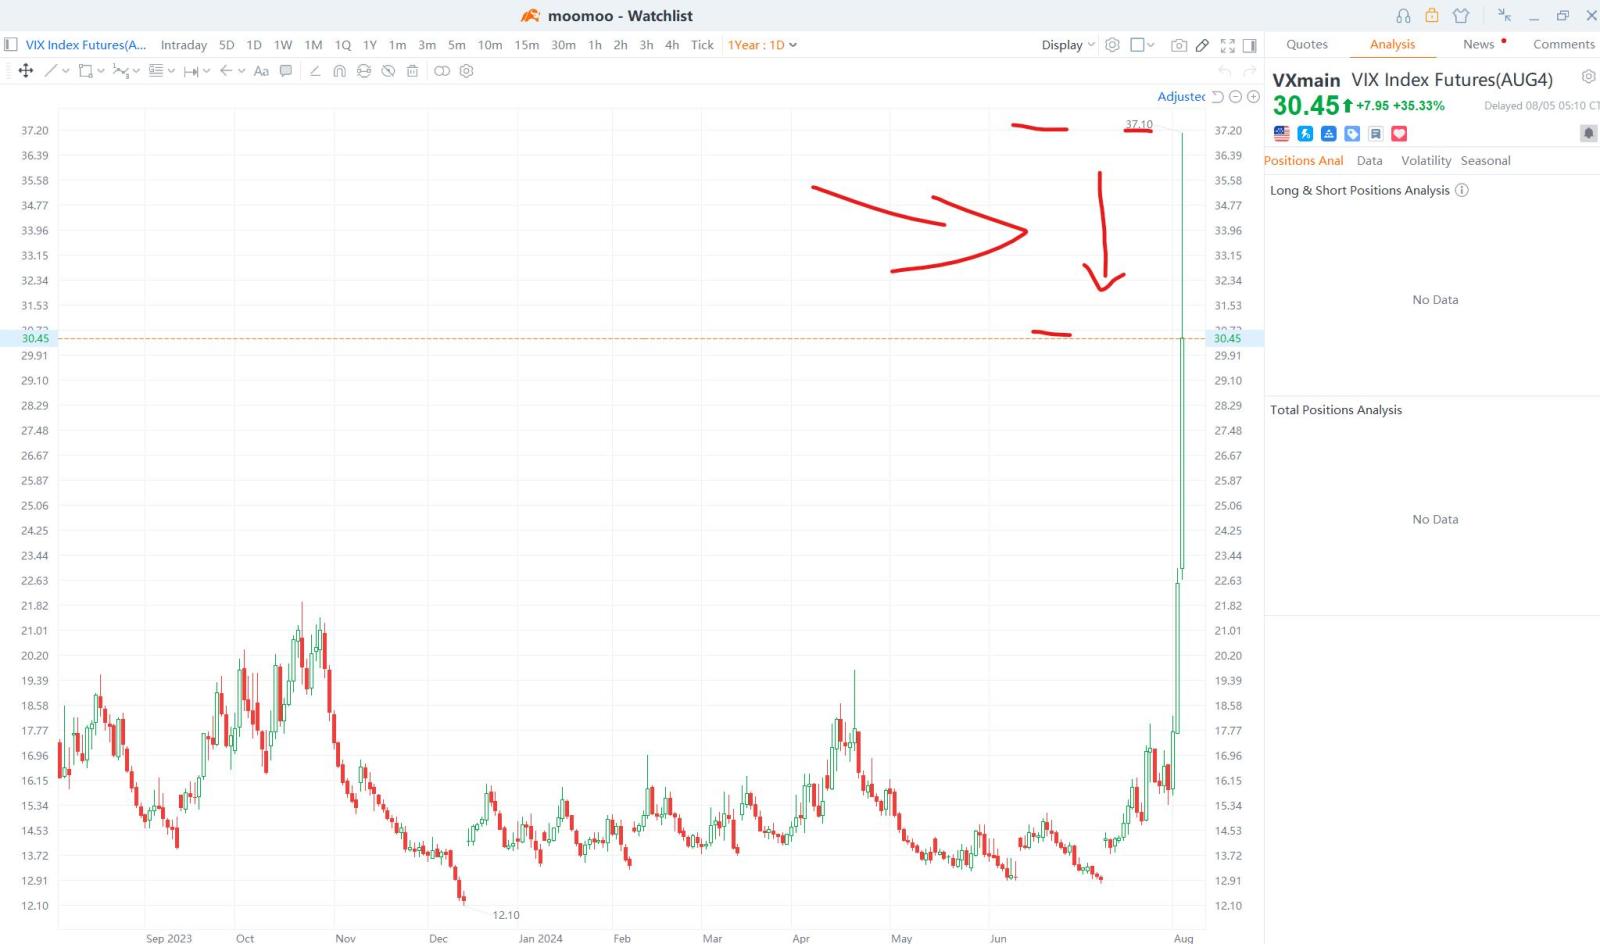Select the 15m timeframe
This screenshot has height=944, width=1600.
(526, 45)
